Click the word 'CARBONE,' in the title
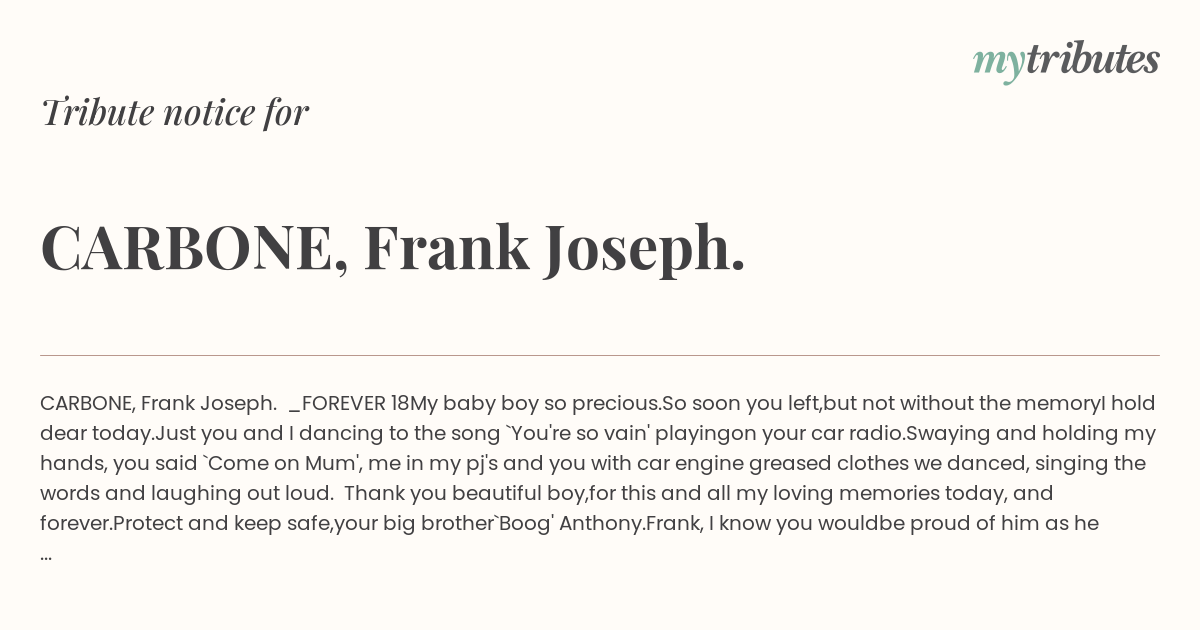Image resolution: width=1200 pixels, height=630 pixels. pos(195,247)
